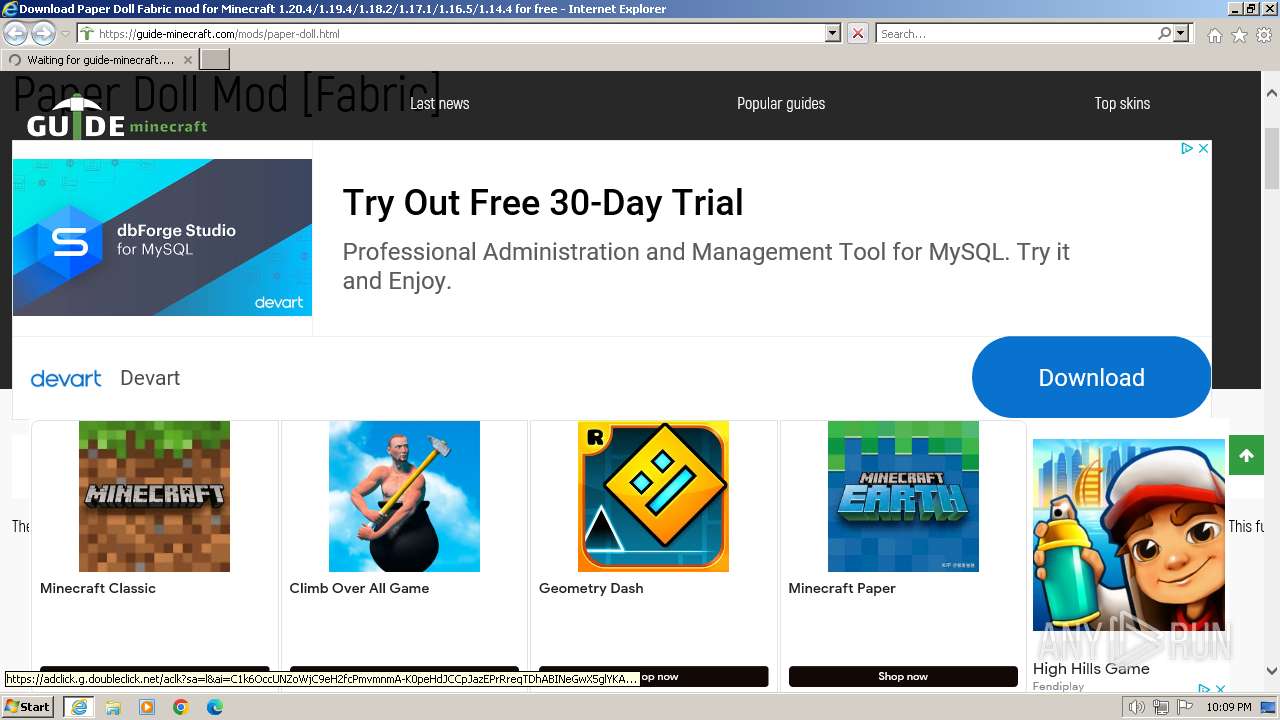Click Fendiplay advertiser text

1058,687
